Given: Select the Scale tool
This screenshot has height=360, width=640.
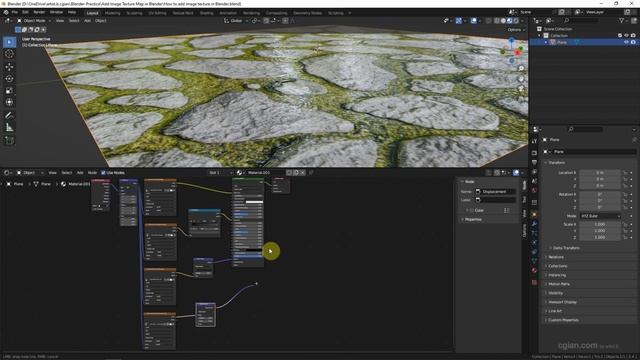Looking at the screenshot, I should point(9,91).
